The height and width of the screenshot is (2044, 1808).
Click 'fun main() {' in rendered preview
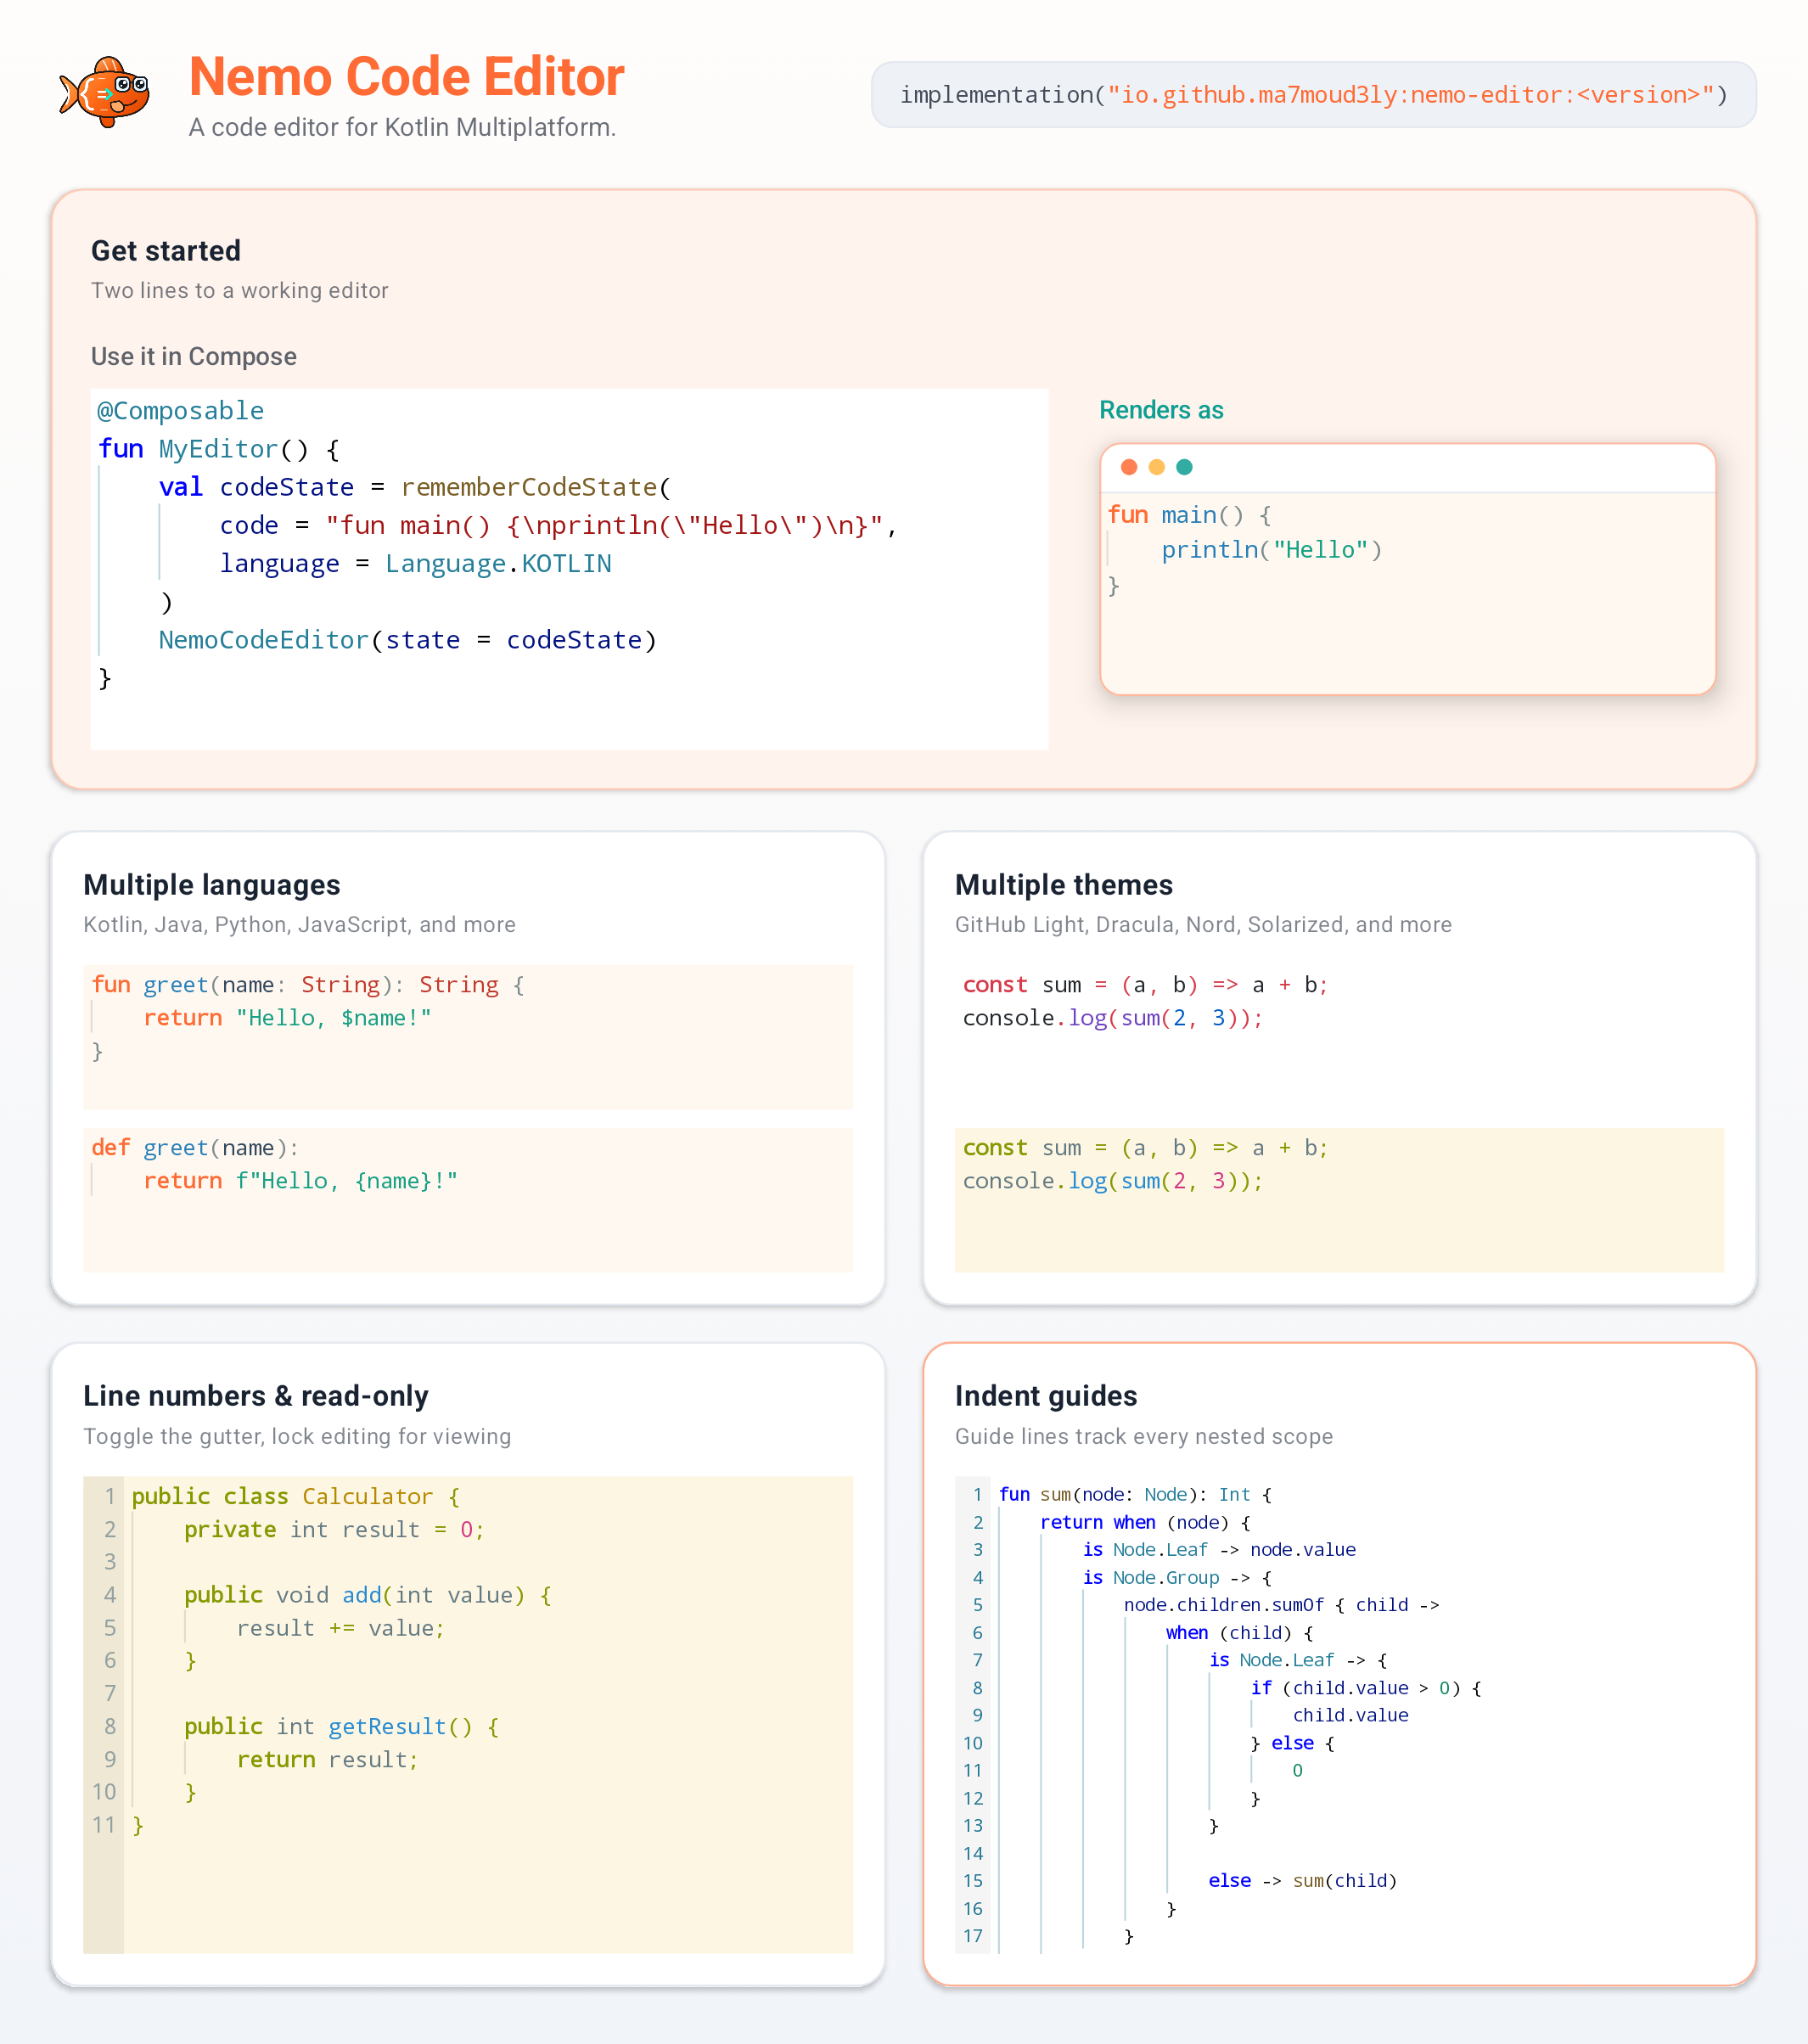point(1189,515)
